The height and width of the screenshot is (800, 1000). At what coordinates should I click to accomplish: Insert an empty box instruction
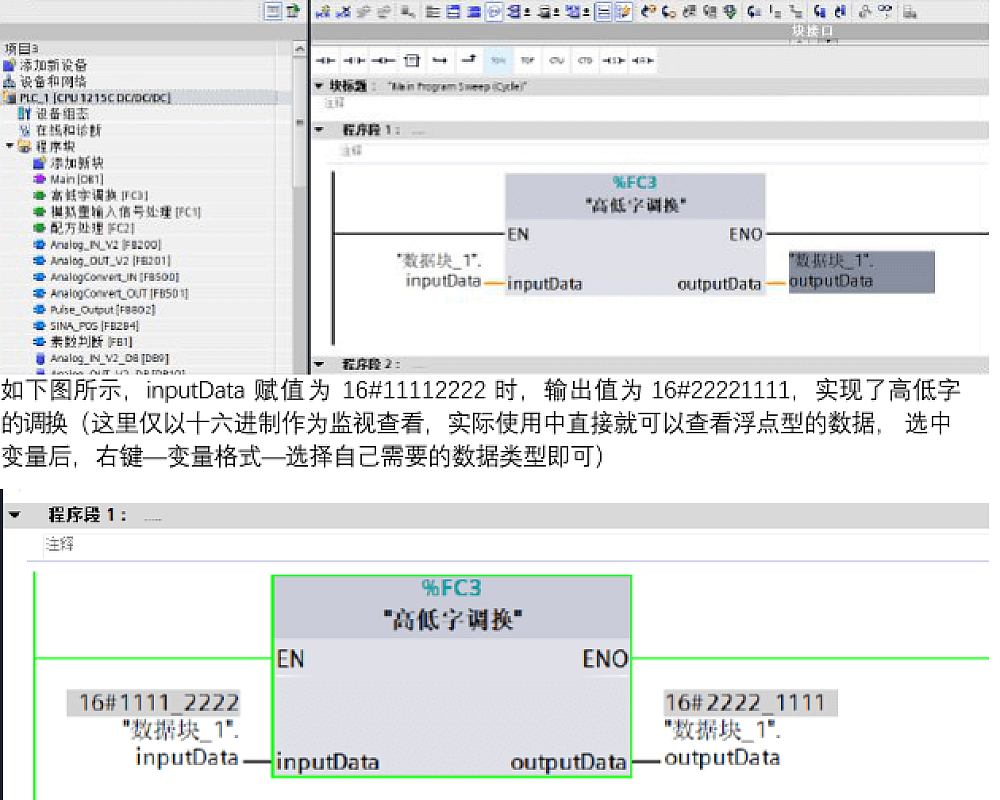411,61
